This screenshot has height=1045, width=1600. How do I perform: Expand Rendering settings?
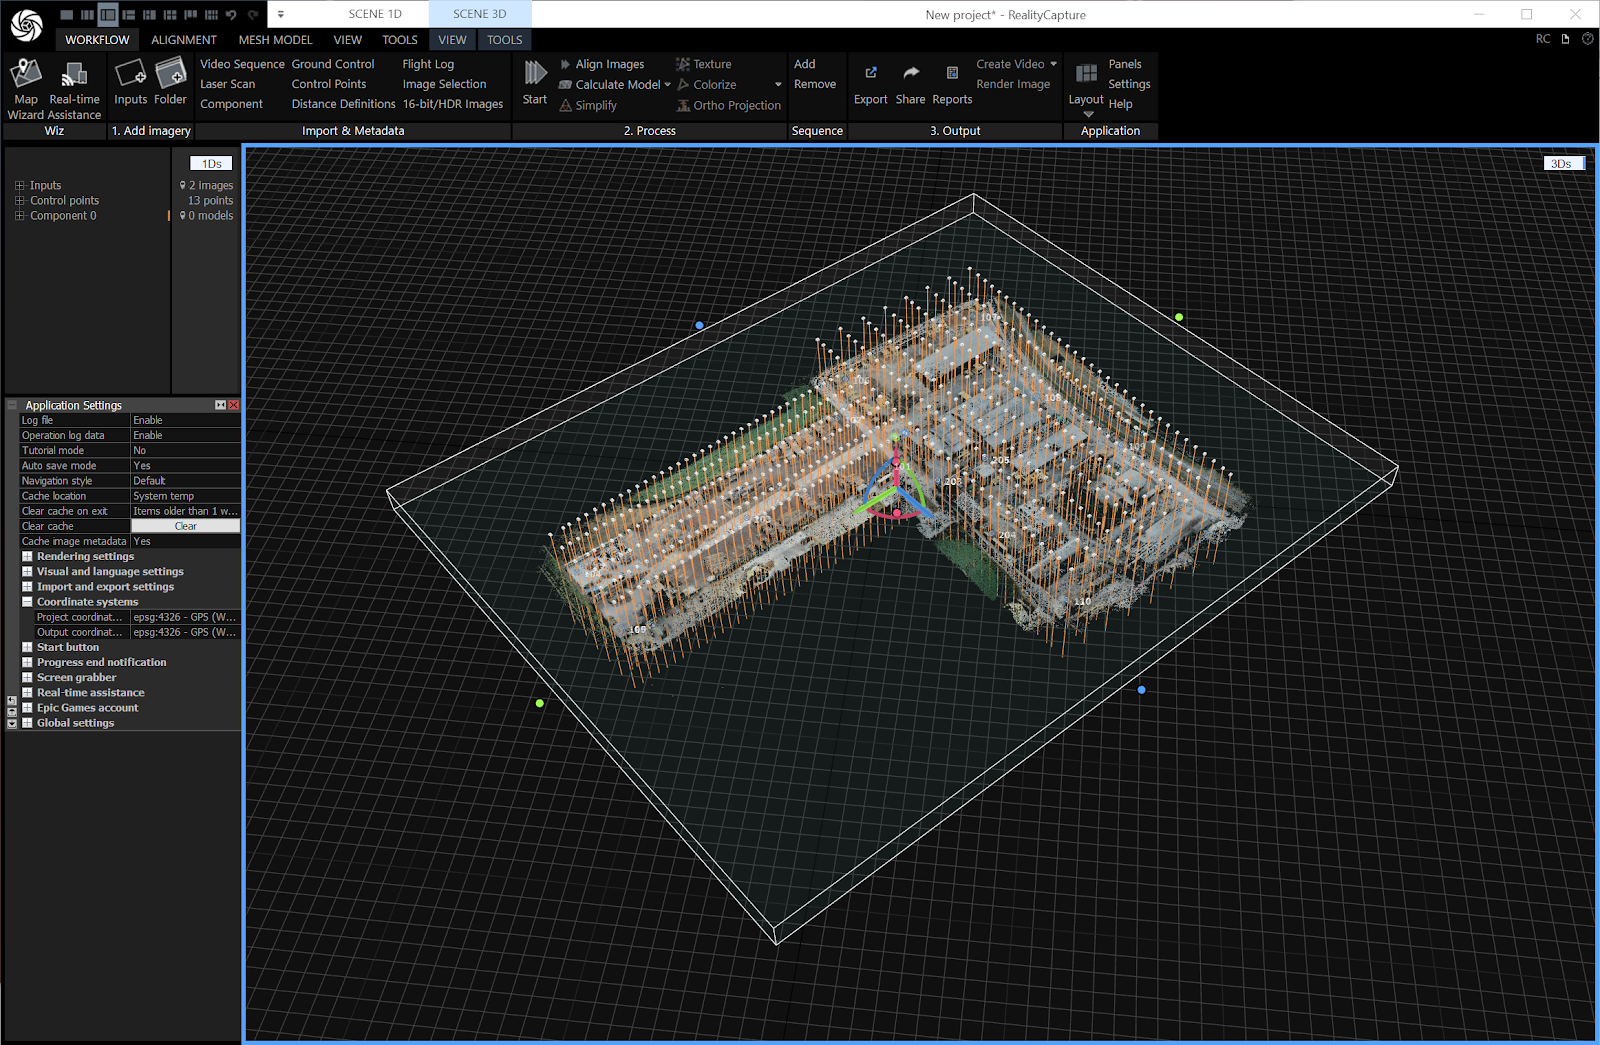coord(28,556)
